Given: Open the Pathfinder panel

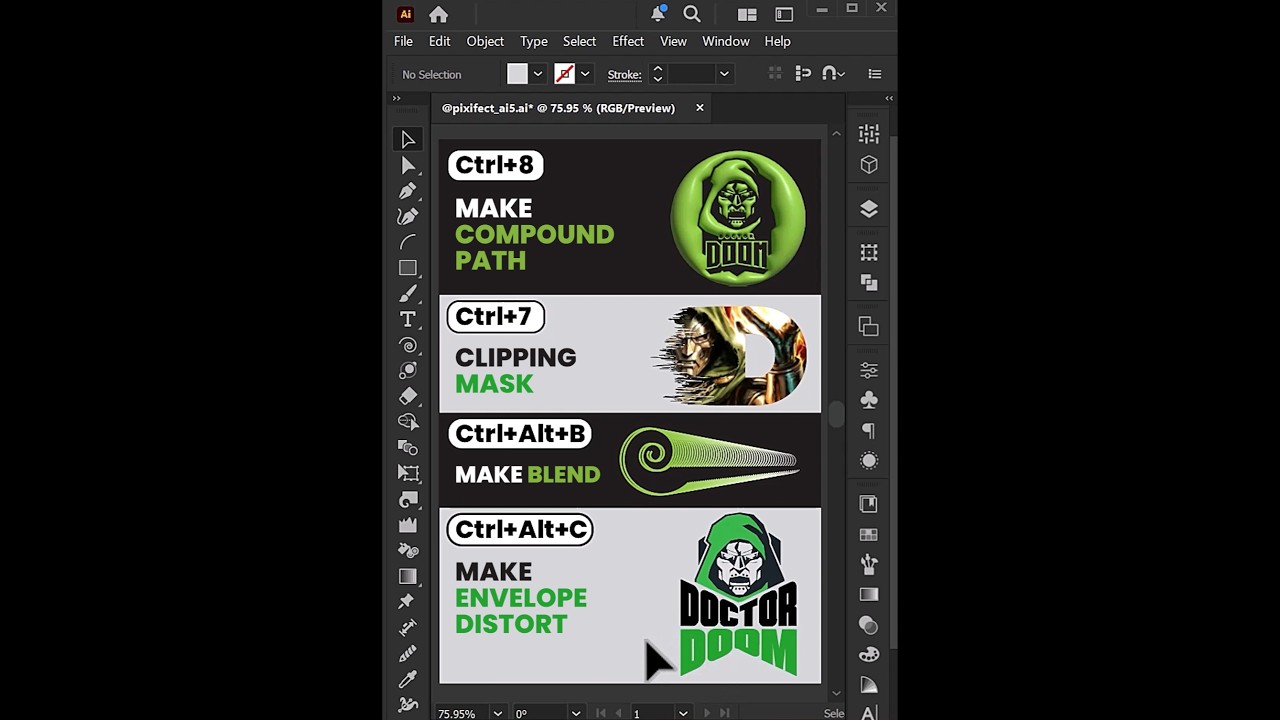Looking at the screenshot, I should point(869,283).
